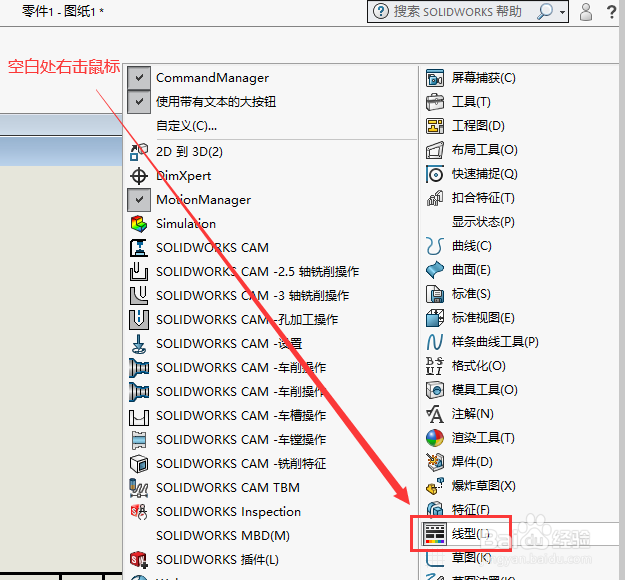Image resolution: width=625 pixels, height=580 pixels.
Task: Click the 布局工具(O) icon
Action: [435, 150]
